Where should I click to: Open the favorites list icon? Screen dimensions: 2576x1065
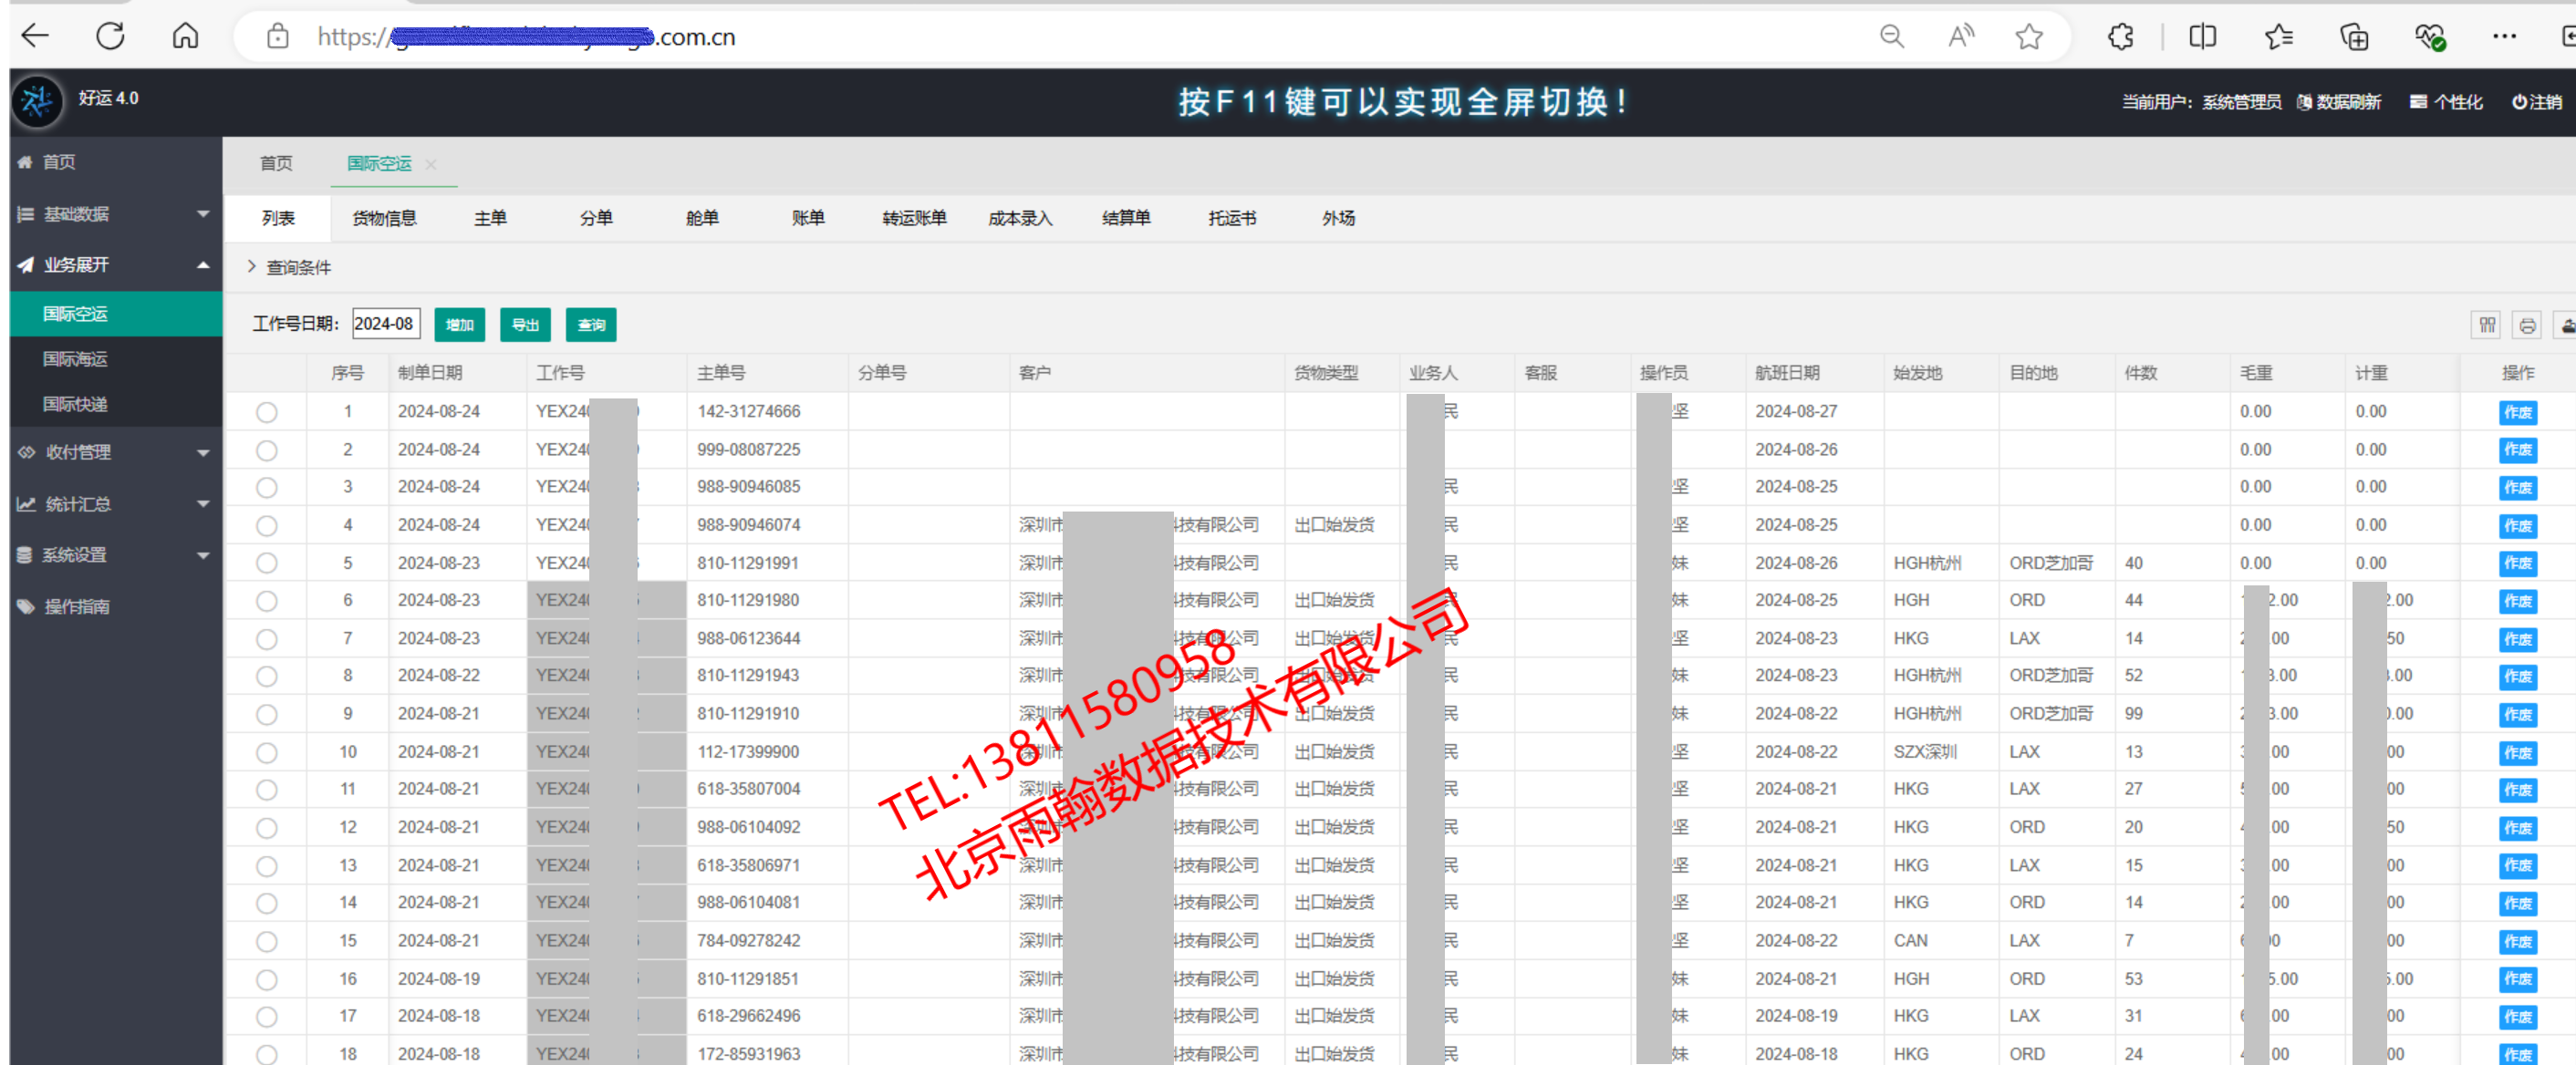[x=2278, y=37]
